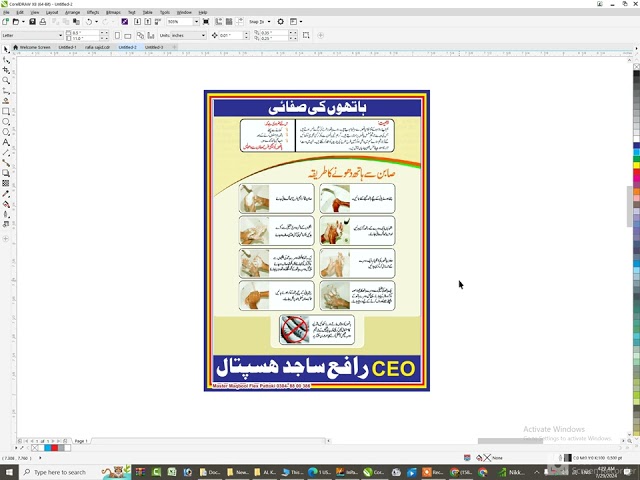
Task: Expand the Undo history arrow
Action: tap(96, 22)
